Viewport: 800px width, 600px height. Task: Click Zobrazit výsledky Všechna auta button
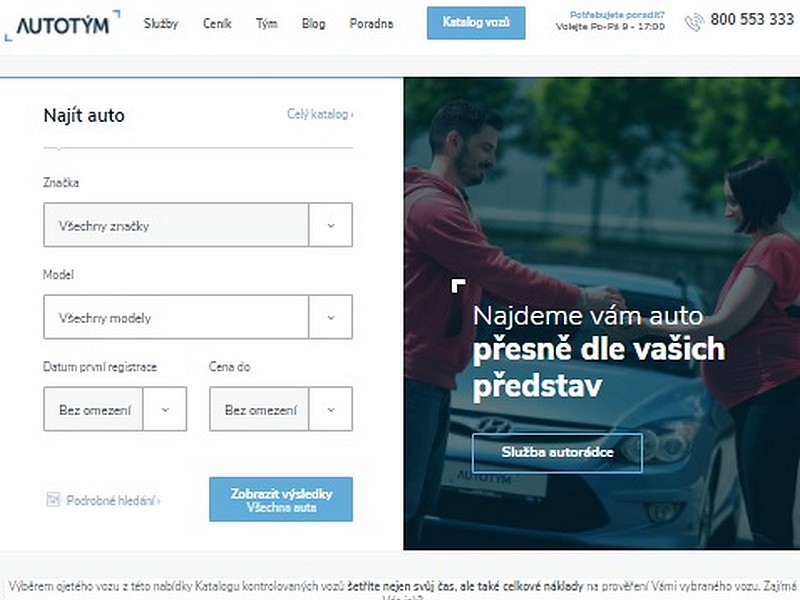281,499
